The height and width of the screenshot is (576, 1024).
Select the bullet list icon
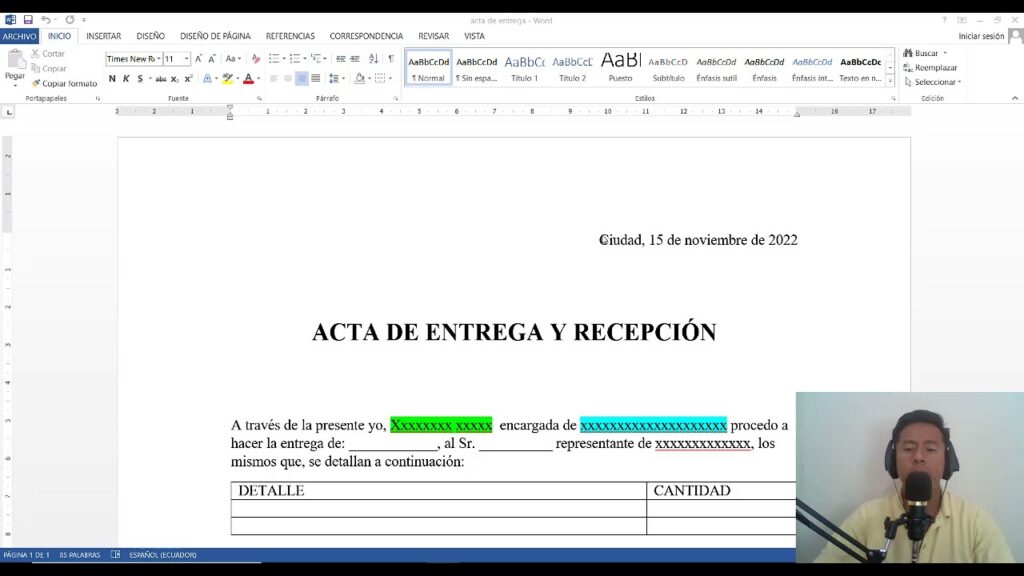tap(273, 59)
